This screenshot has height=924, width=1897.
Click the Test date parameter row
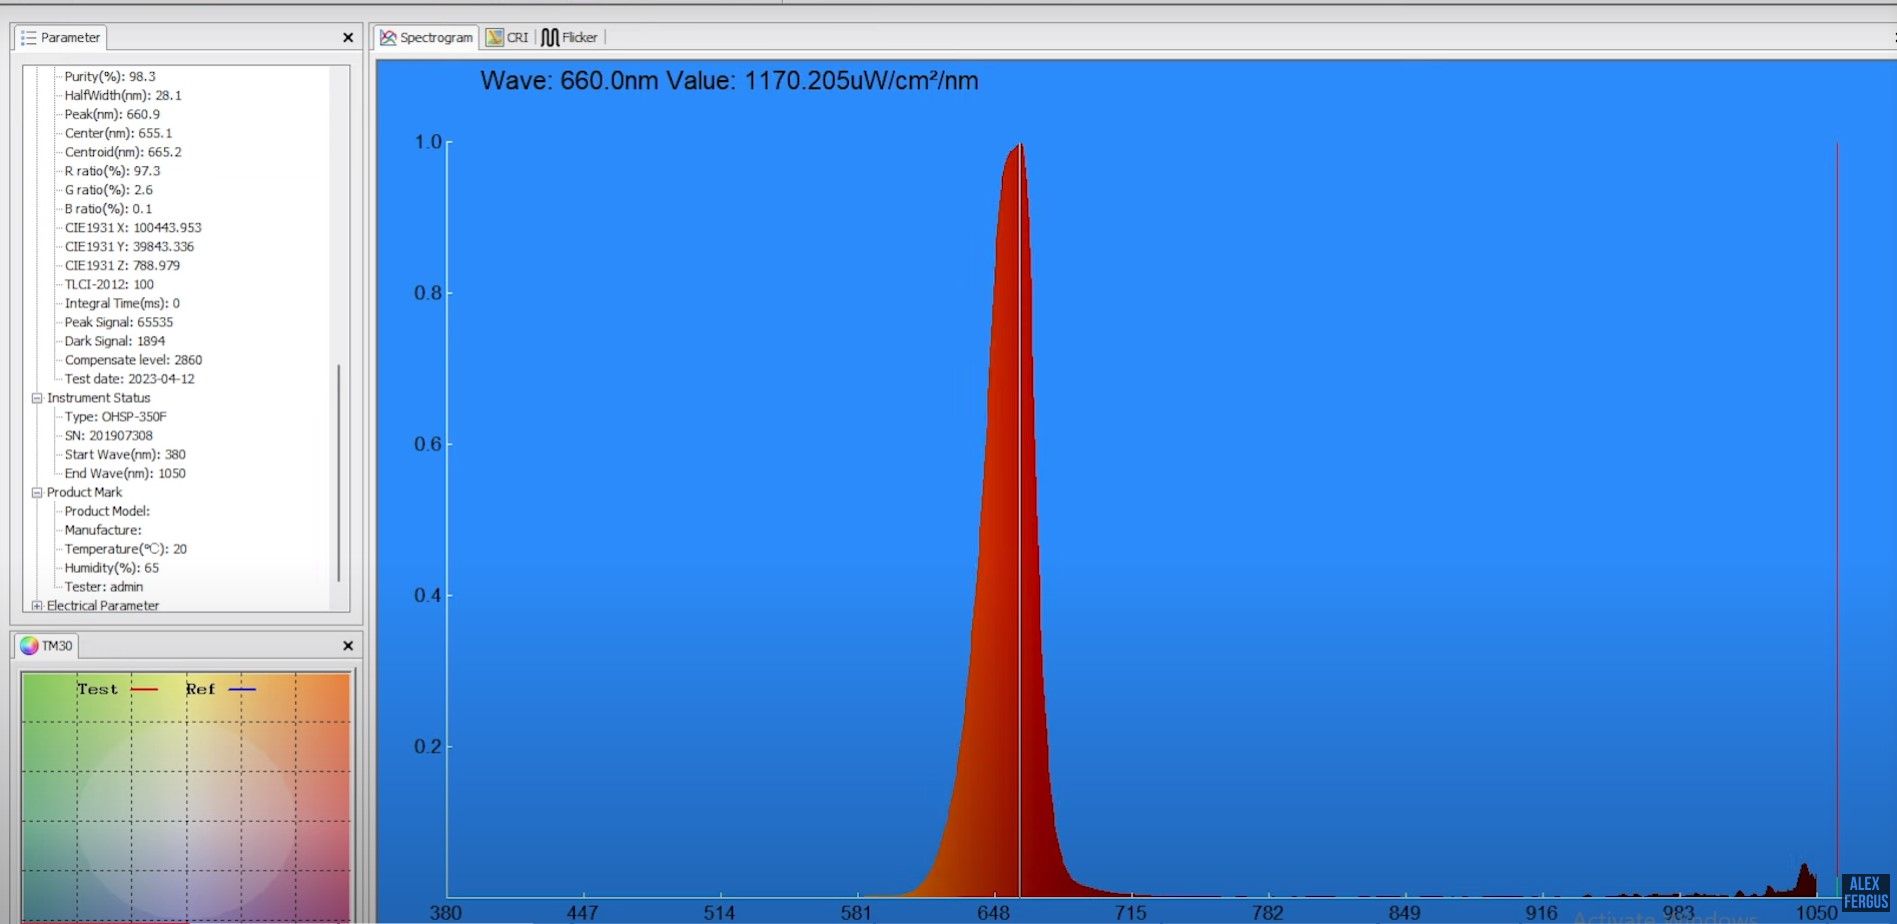(x=128, y=378)
